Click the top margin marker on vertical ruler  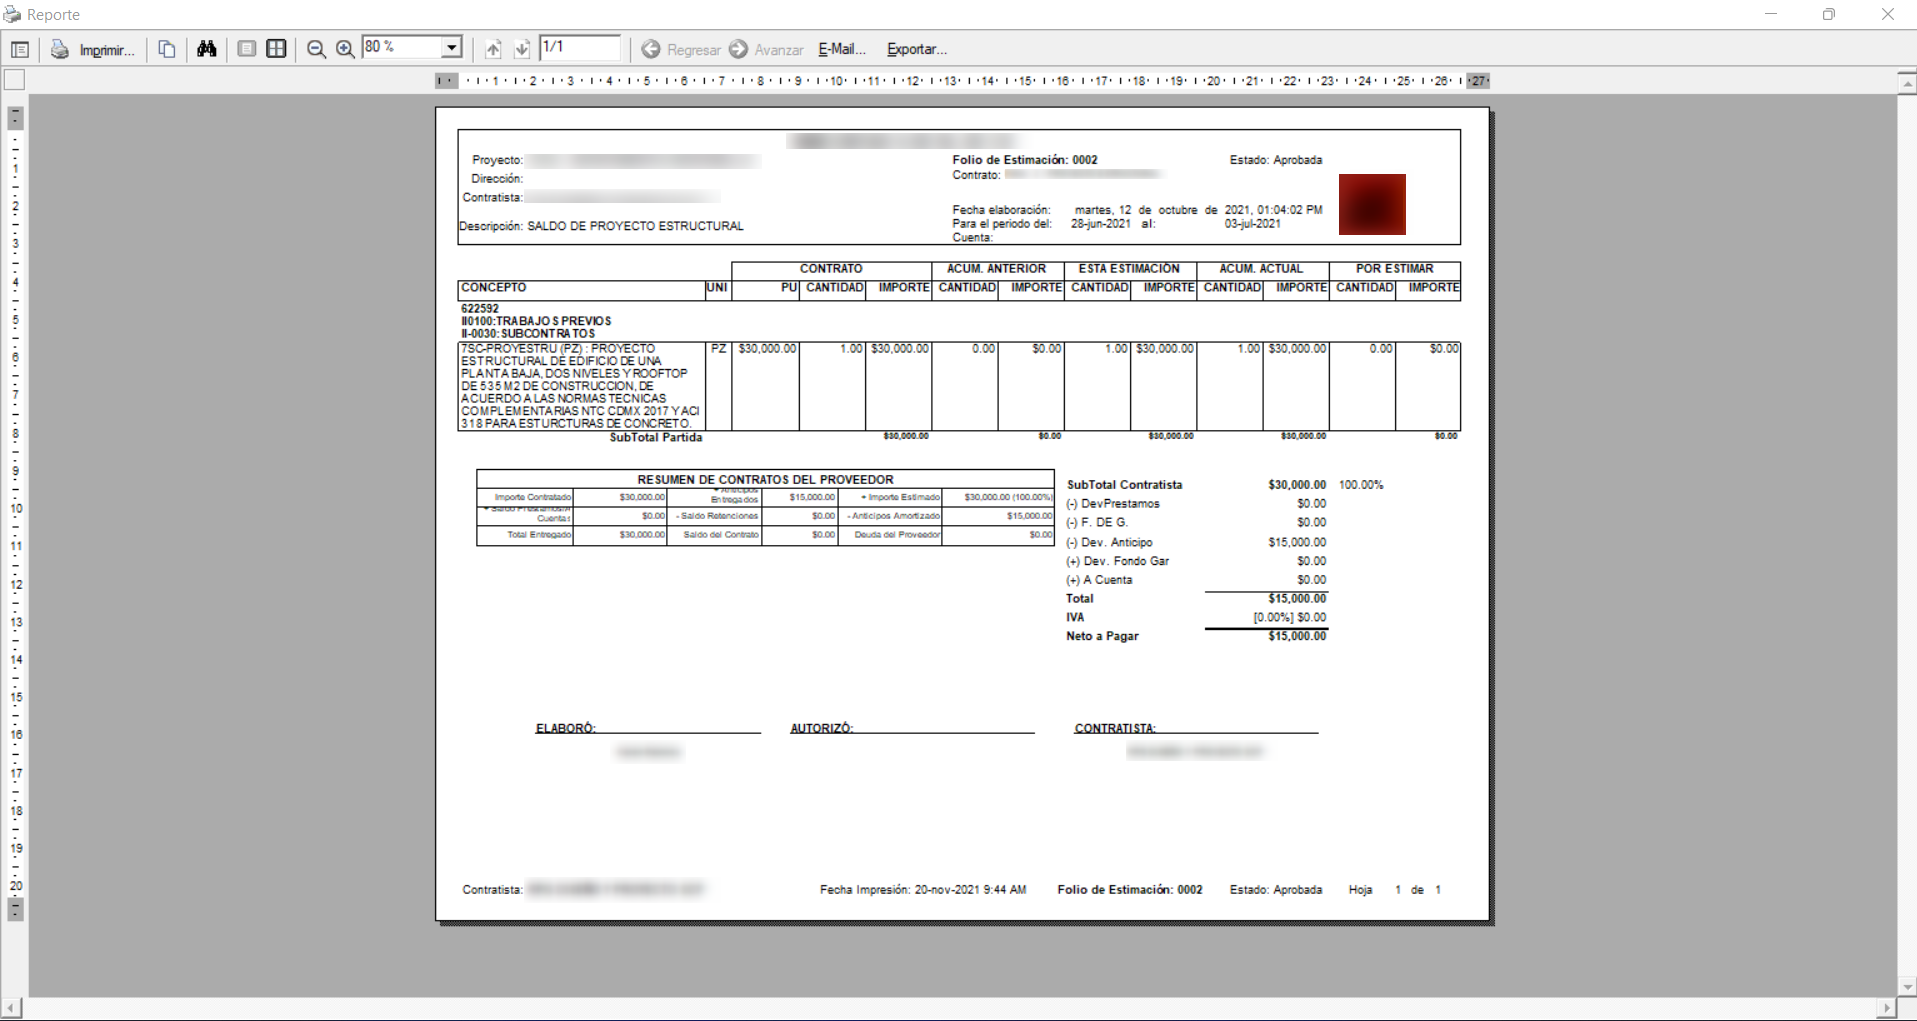coord(15,118)
